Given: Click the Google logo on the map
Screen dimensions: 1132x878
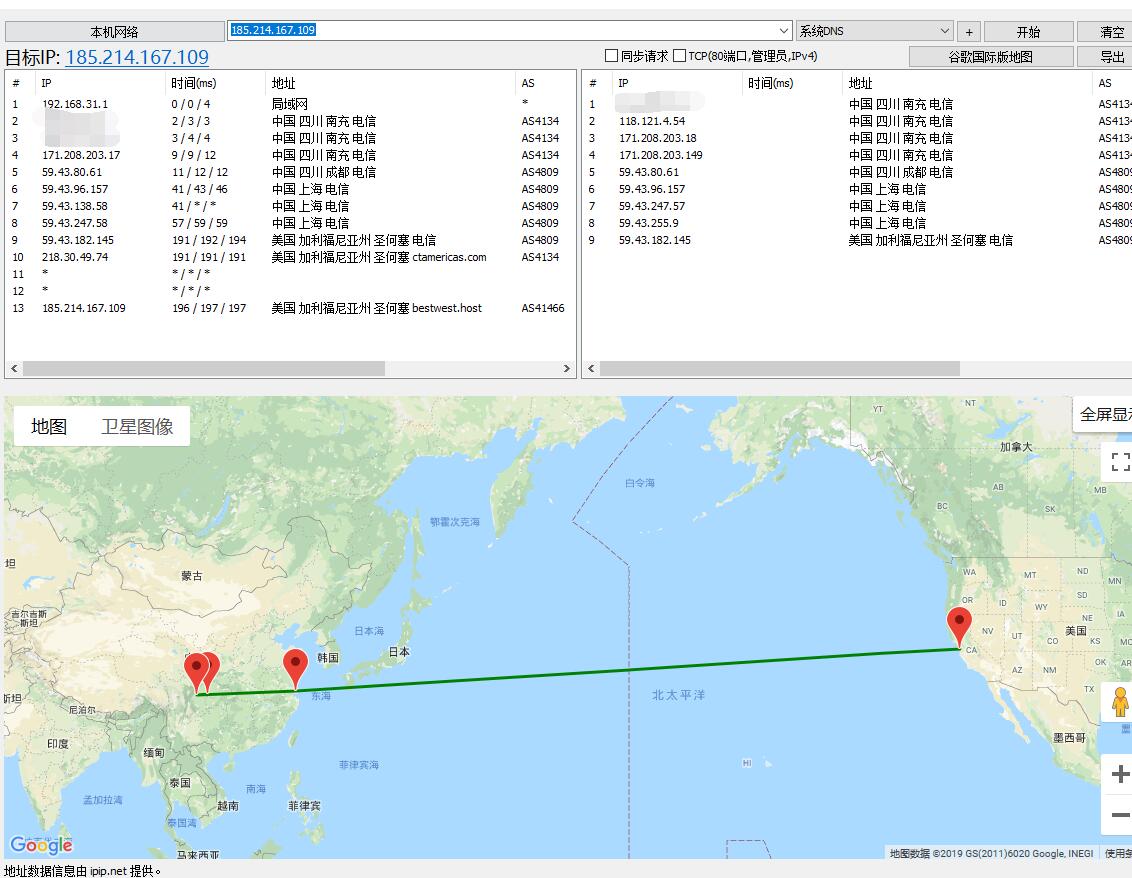Looking at the screenshot, I should point(41,844).
